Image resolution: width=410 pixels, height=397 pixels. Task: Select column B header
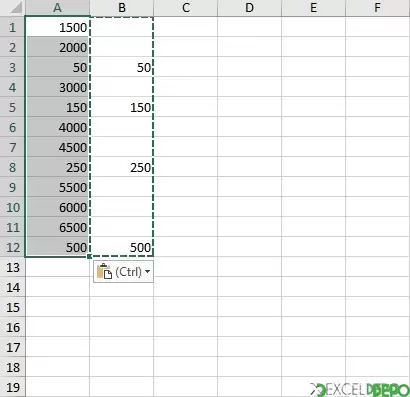tap(122, 8)
